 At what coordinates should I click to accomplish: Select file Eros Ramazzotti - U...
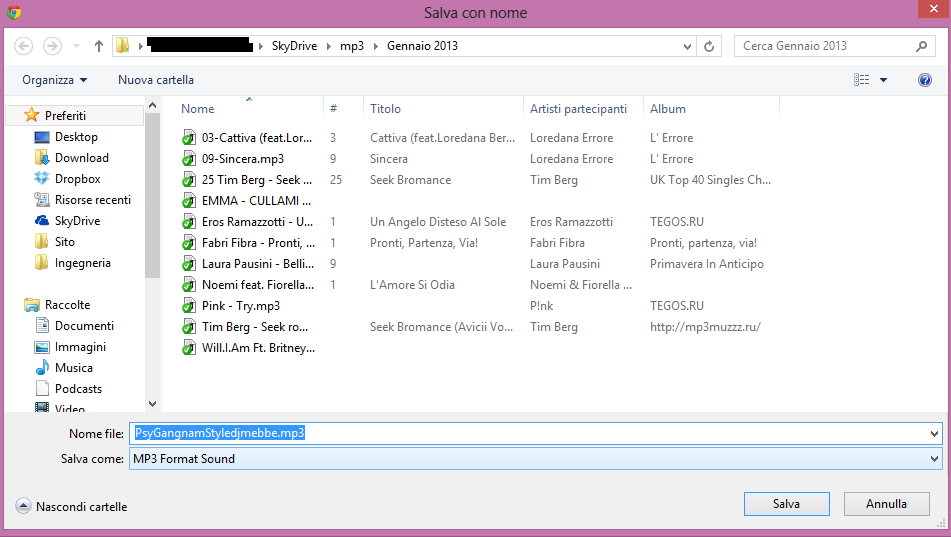click(x=257, y=222)
